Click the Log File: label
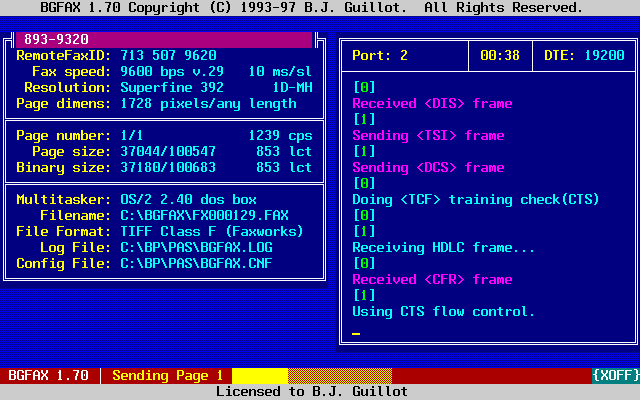Screen dimensions: 640x400 click(76, 247)
